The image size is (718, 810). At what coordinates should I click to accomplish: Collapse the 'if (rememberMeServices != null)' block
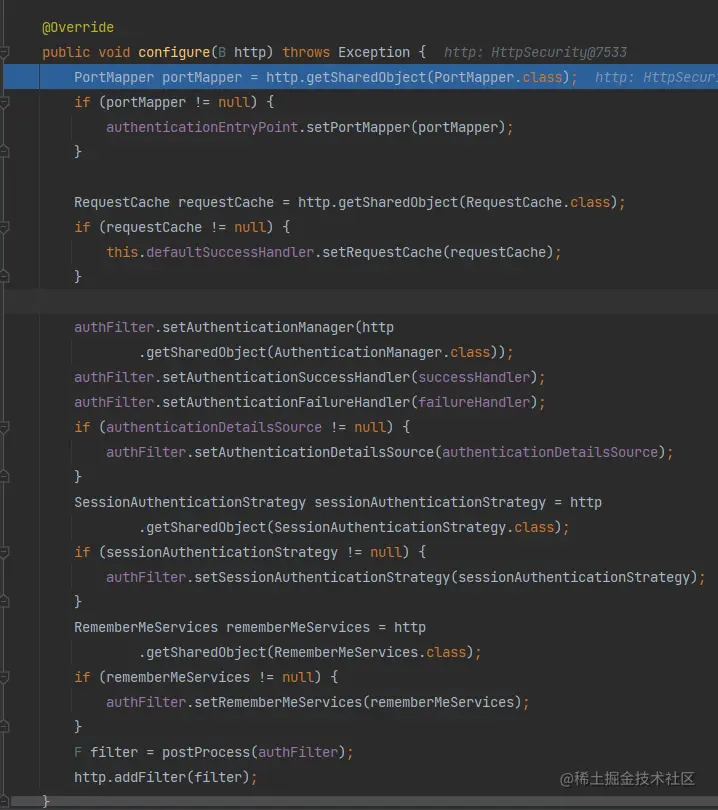click(4, 677)
